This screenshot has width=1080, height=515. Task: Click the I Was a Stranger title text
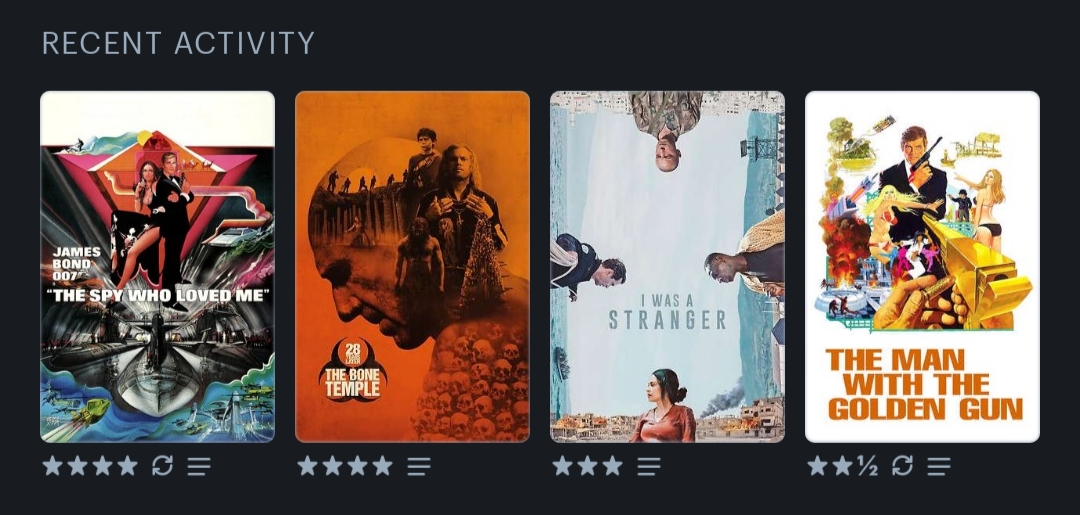[x=667, y=312]
